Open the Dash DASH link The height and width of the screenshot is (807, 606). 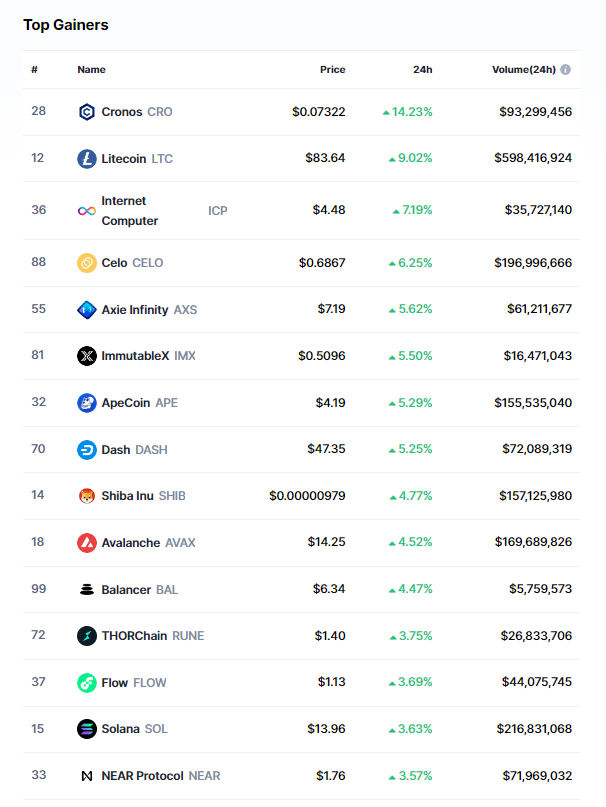[134, 449]
